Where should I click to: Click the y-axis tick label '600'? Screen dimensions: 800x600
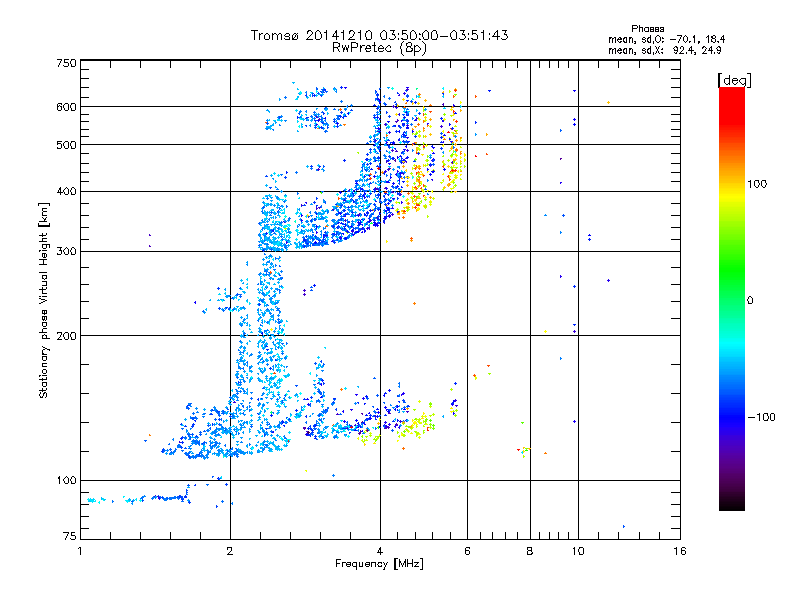pyautogui.click(x=66, y=107)
